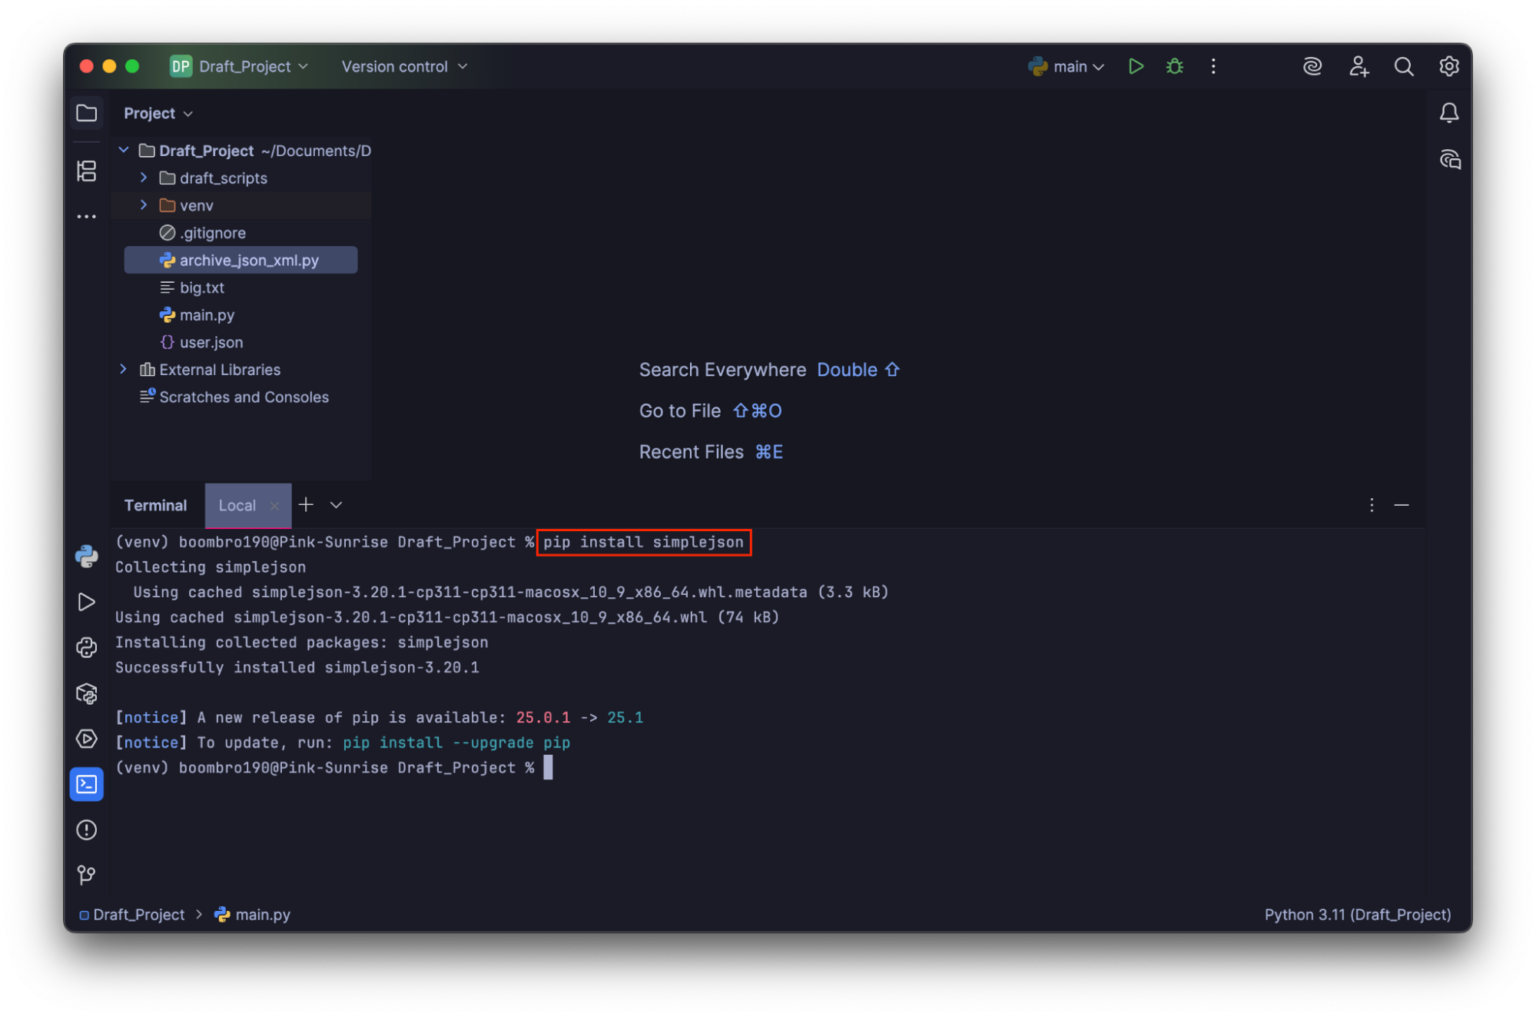Switch to the Local terminal tab
Image resolution: width=1536 pixels, height=1017 pixels.
pos(237,505)
